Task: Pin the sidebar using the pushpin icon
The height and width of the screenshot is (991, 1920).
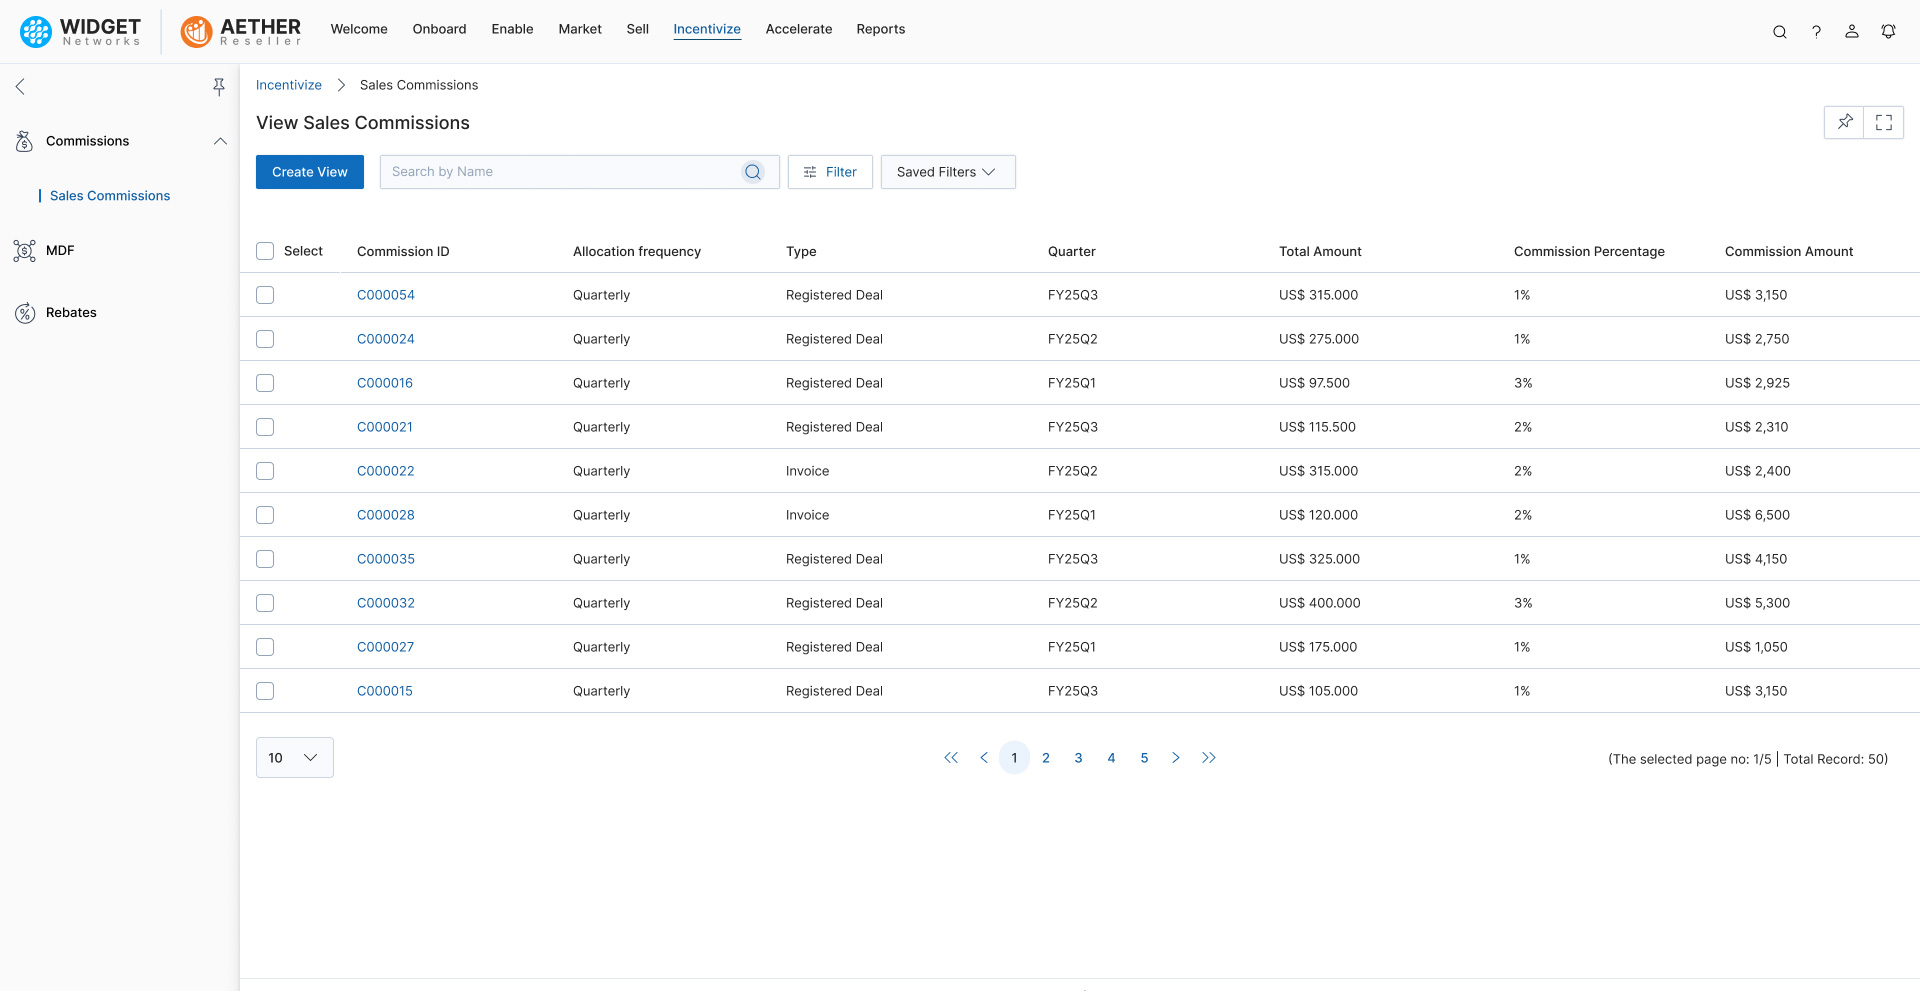Action: coord(218,87)
